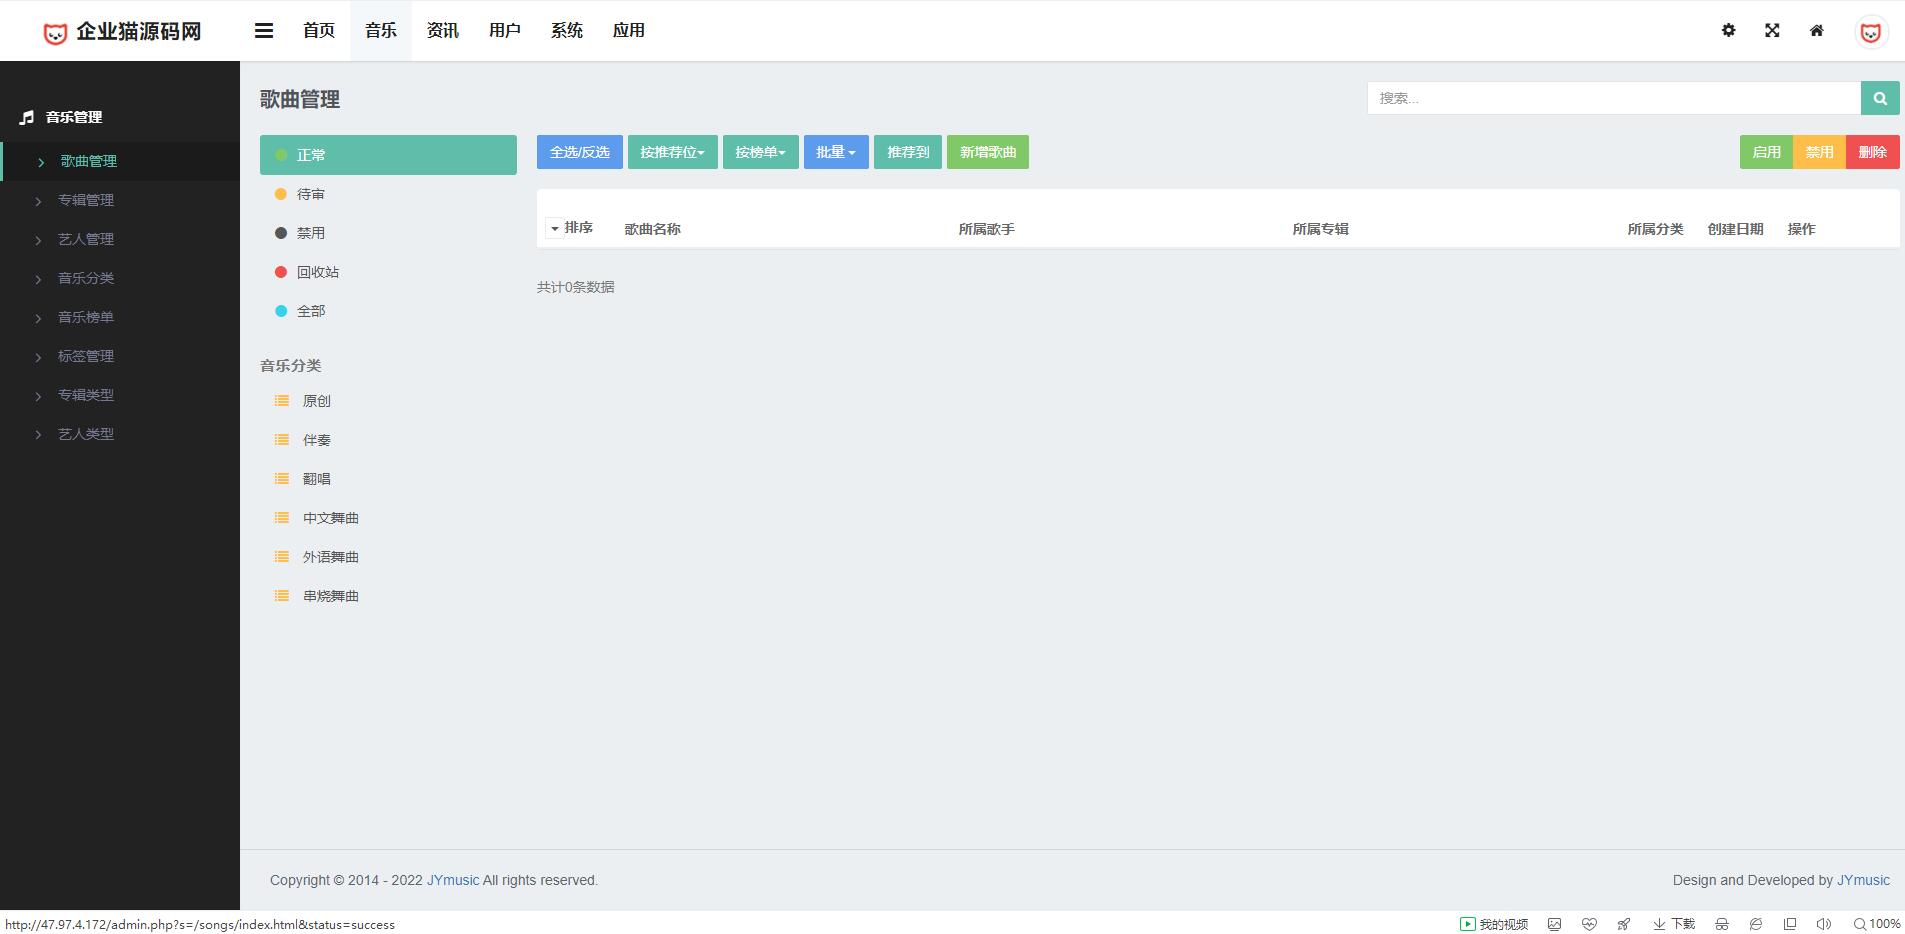The width and height of the screenshot is (1905, 934).
Task: Open settings gear icon in header
Action: click(1728, 30)
